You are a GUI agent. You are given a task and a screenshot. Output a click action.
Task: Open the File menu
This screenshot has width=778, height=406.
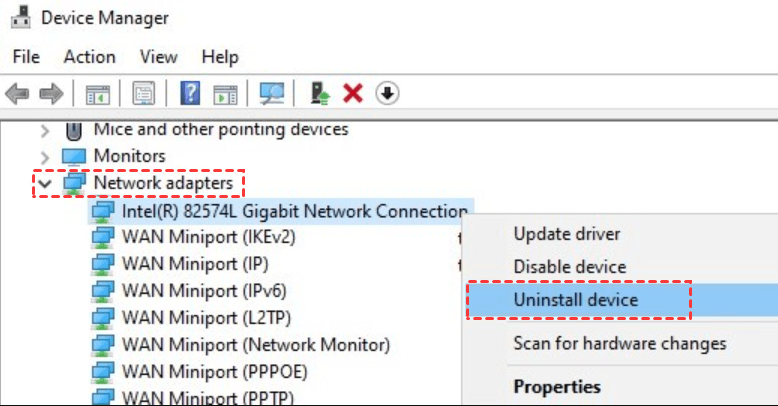point(26,57)
